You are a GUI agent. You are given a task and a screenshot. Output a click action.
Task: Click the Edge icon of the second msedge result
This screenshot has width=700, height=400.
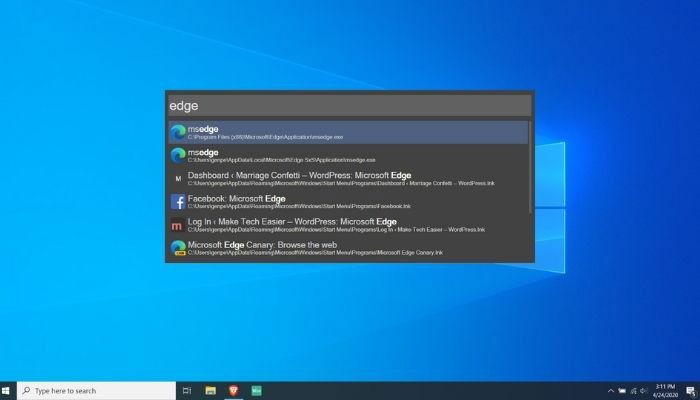[178, 155]
